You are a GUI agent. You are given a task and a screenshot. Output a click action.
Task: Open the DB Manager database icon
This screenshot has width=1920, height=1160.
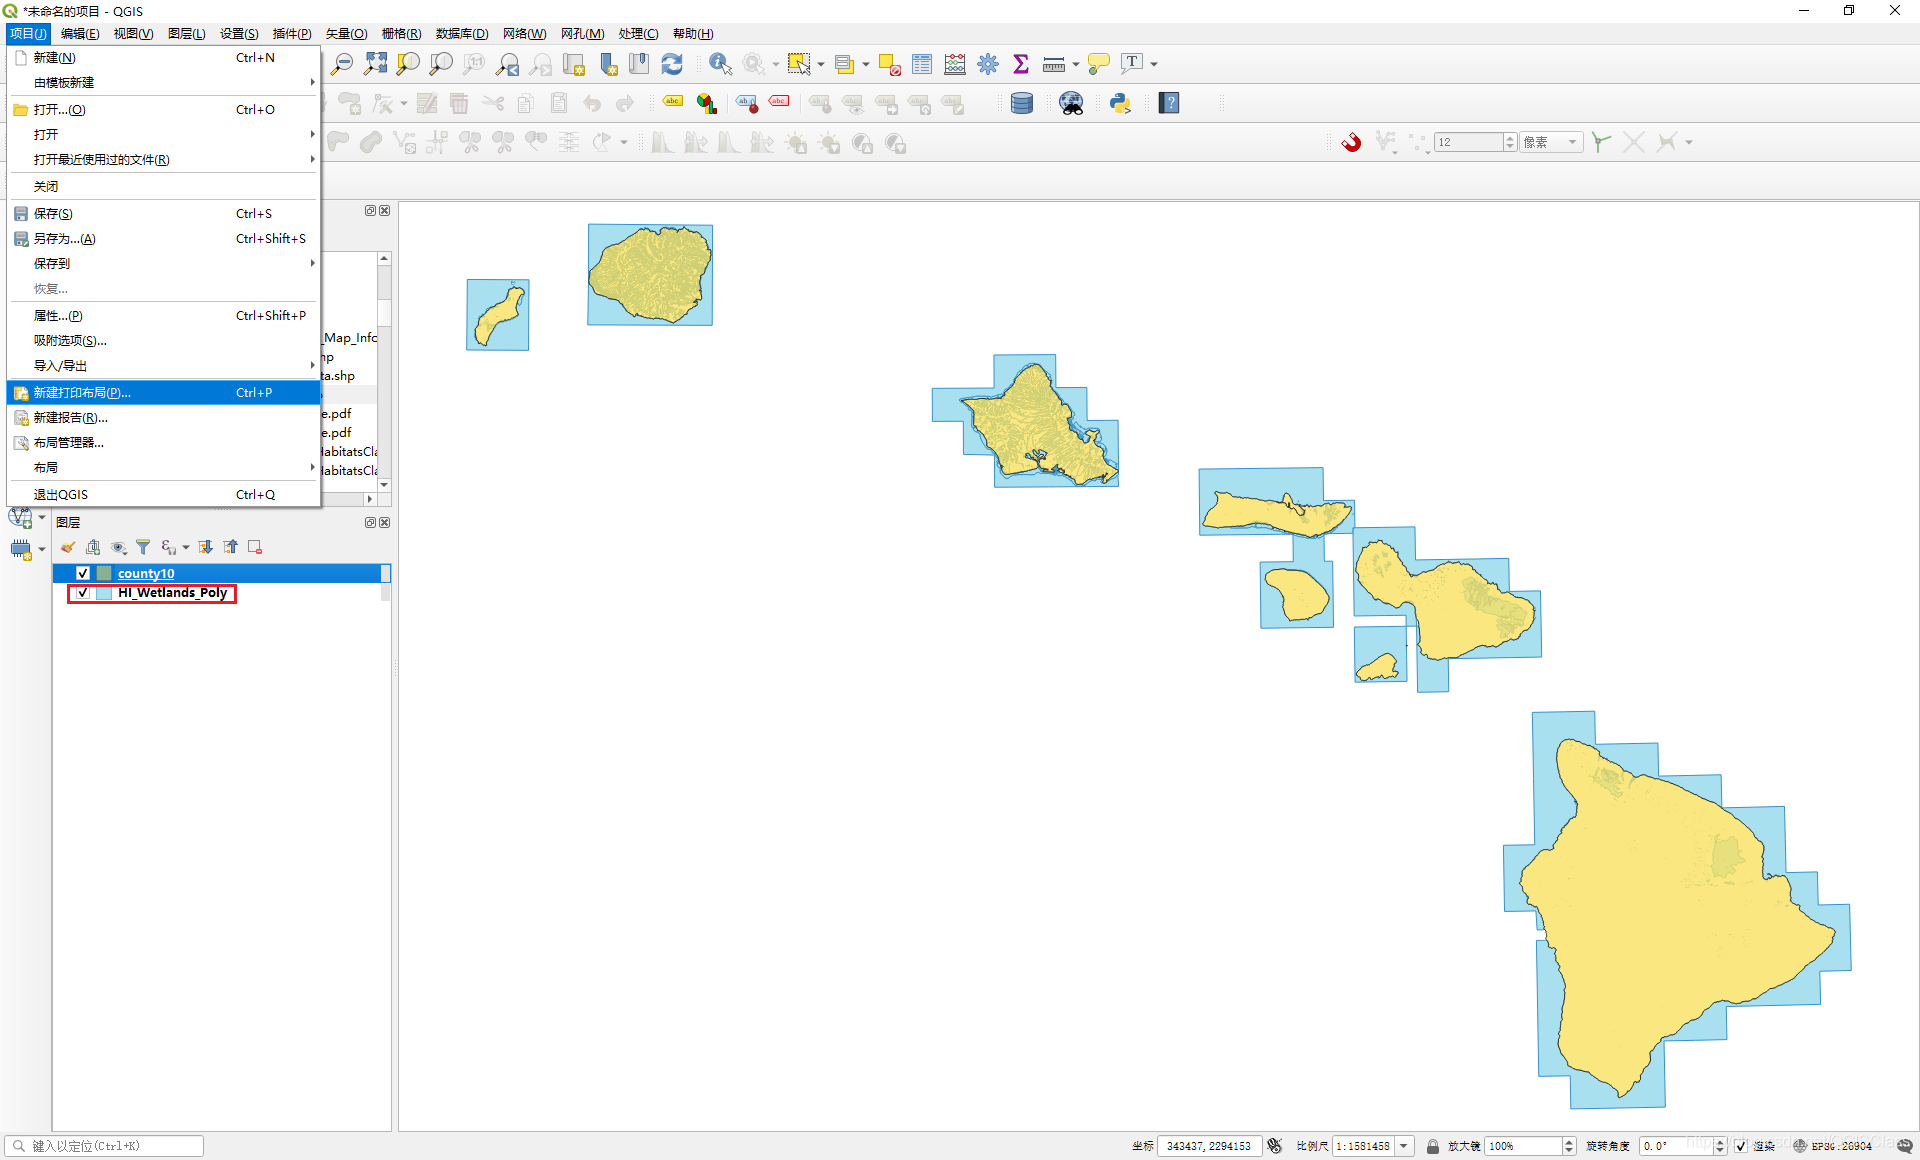tap(1021, 103)
